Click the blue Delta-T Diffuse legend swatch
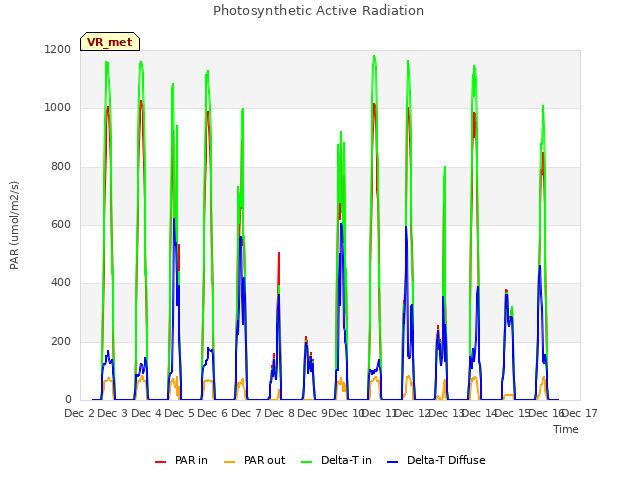The image size is (640, 480). tap(392, 462)
